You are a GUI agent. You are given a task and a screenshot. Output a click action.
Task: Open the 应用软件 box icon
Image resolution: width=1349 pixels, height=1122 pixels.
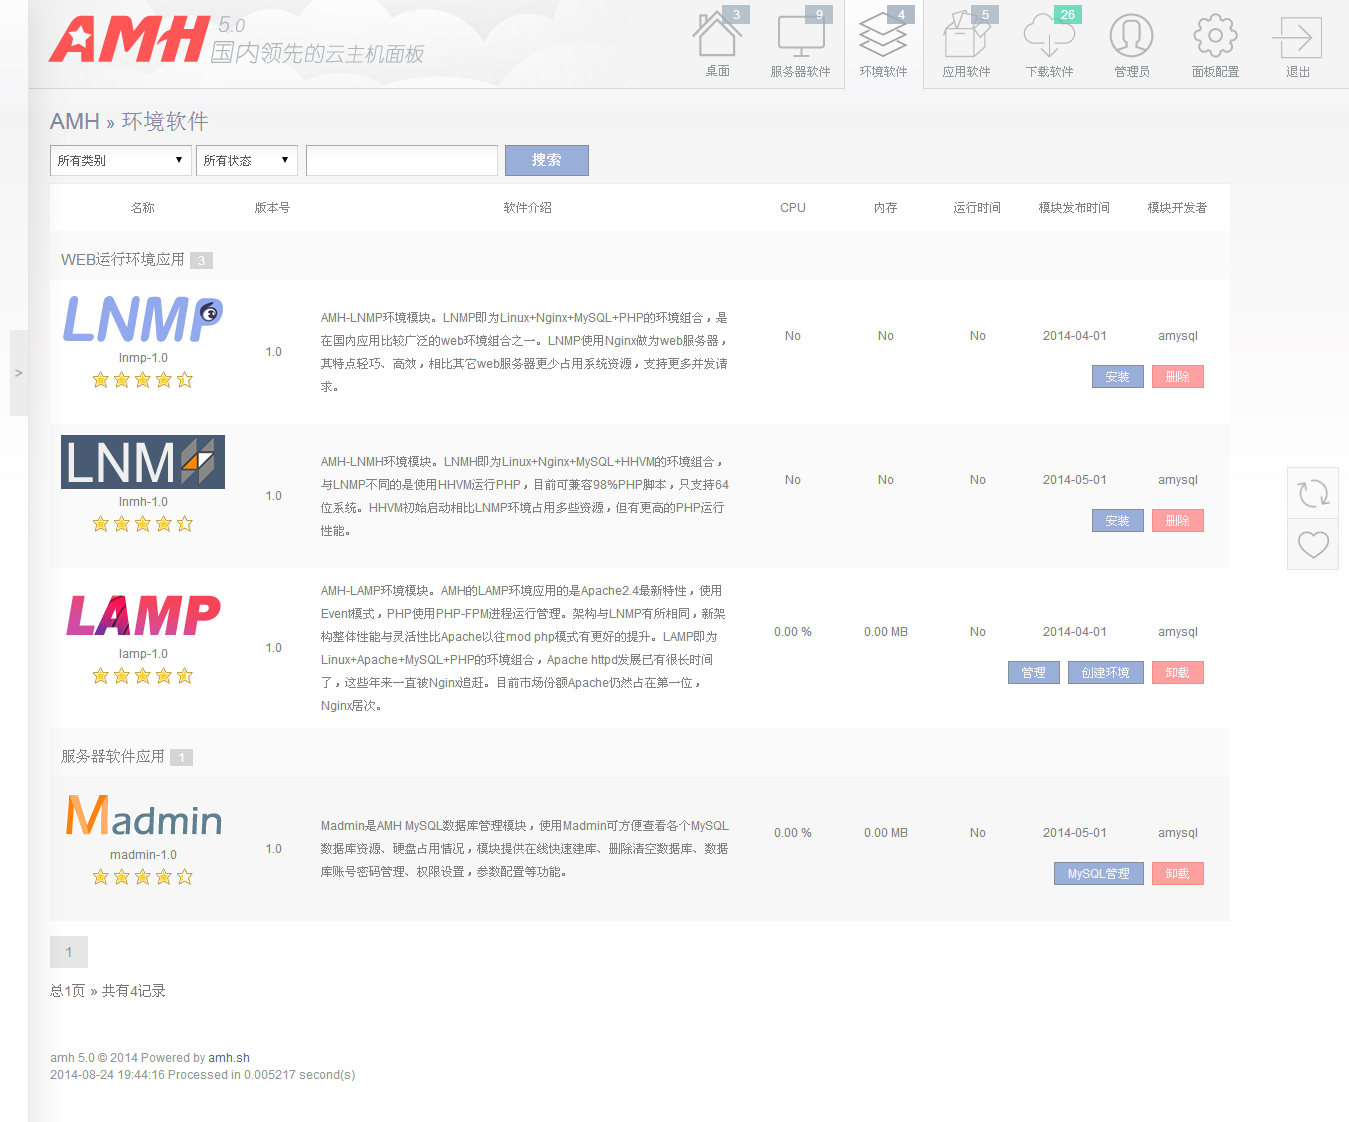(966, 38)
